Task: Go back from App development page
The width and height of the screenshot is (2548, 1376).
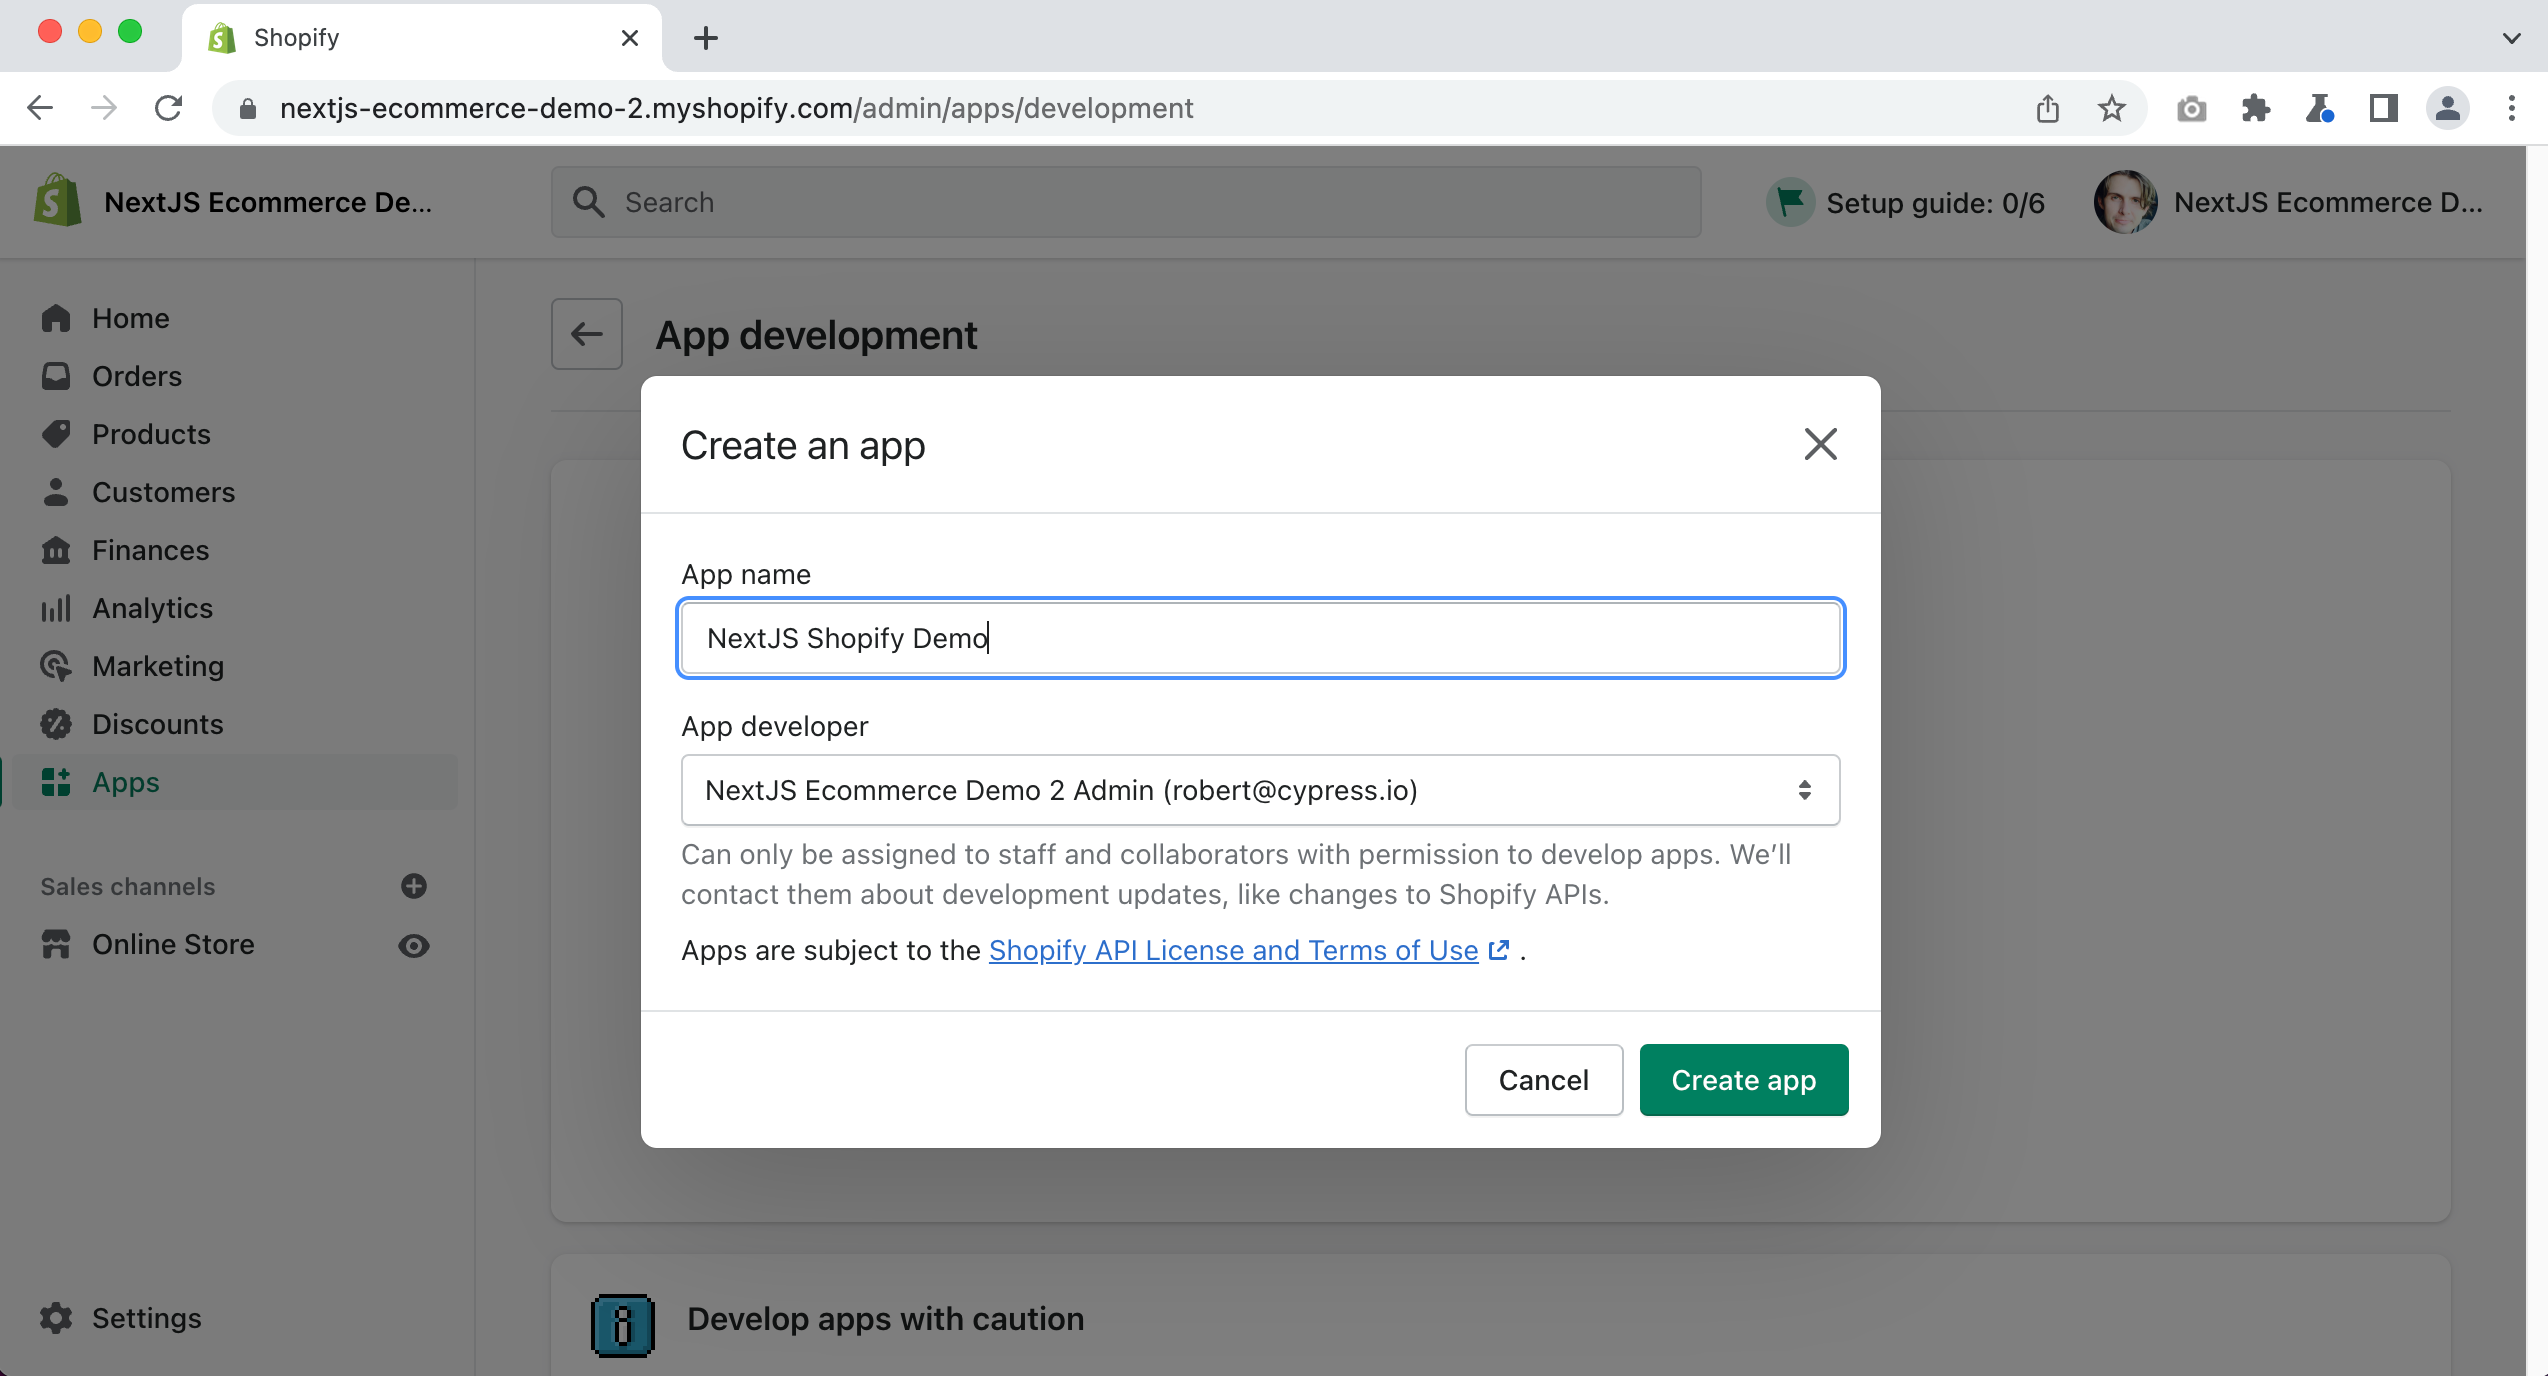Action: coord(587,334)
